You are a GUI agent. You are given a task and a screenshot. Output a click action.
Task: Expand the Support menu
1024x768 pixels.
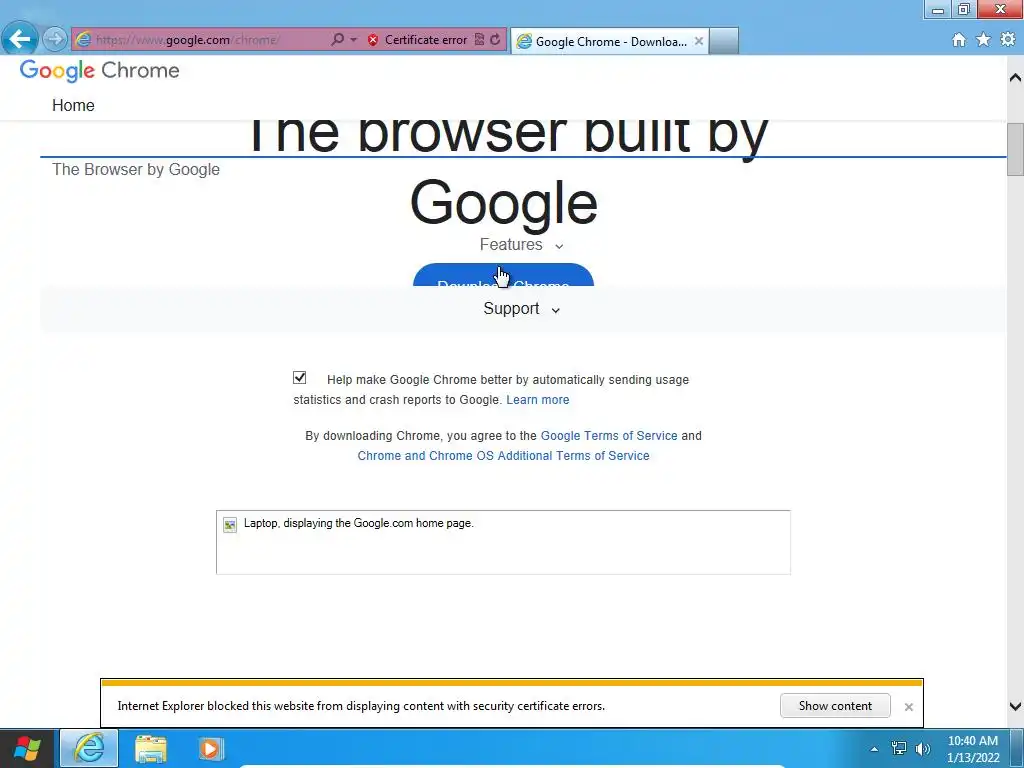(x=521, y=308)
